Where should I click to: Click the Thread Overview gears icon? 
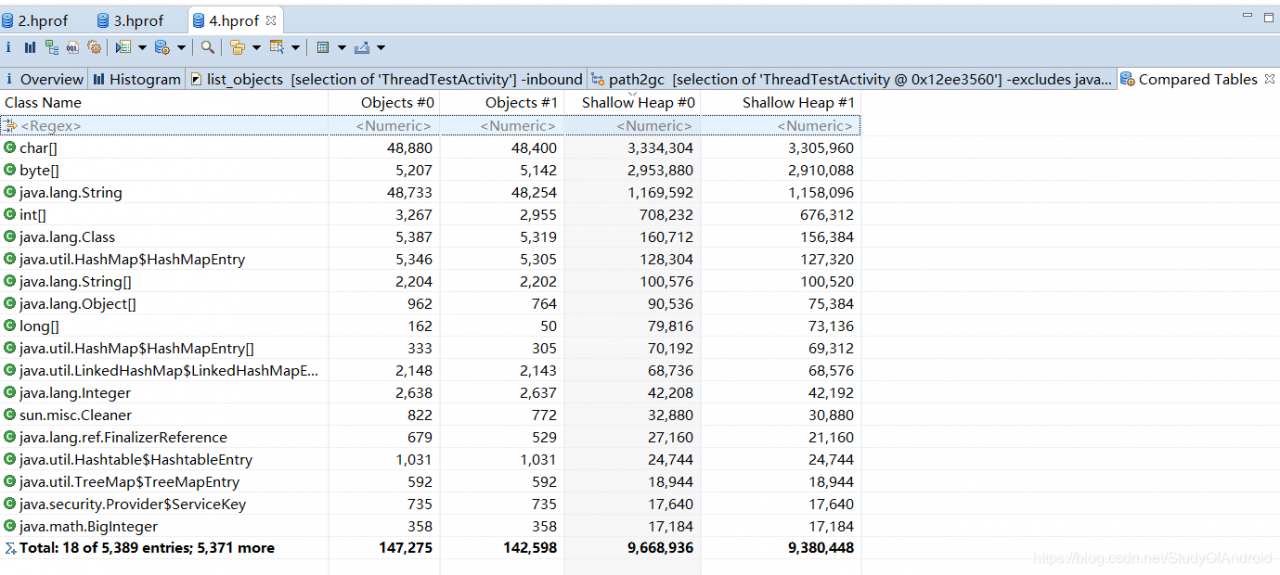(95, 47)
